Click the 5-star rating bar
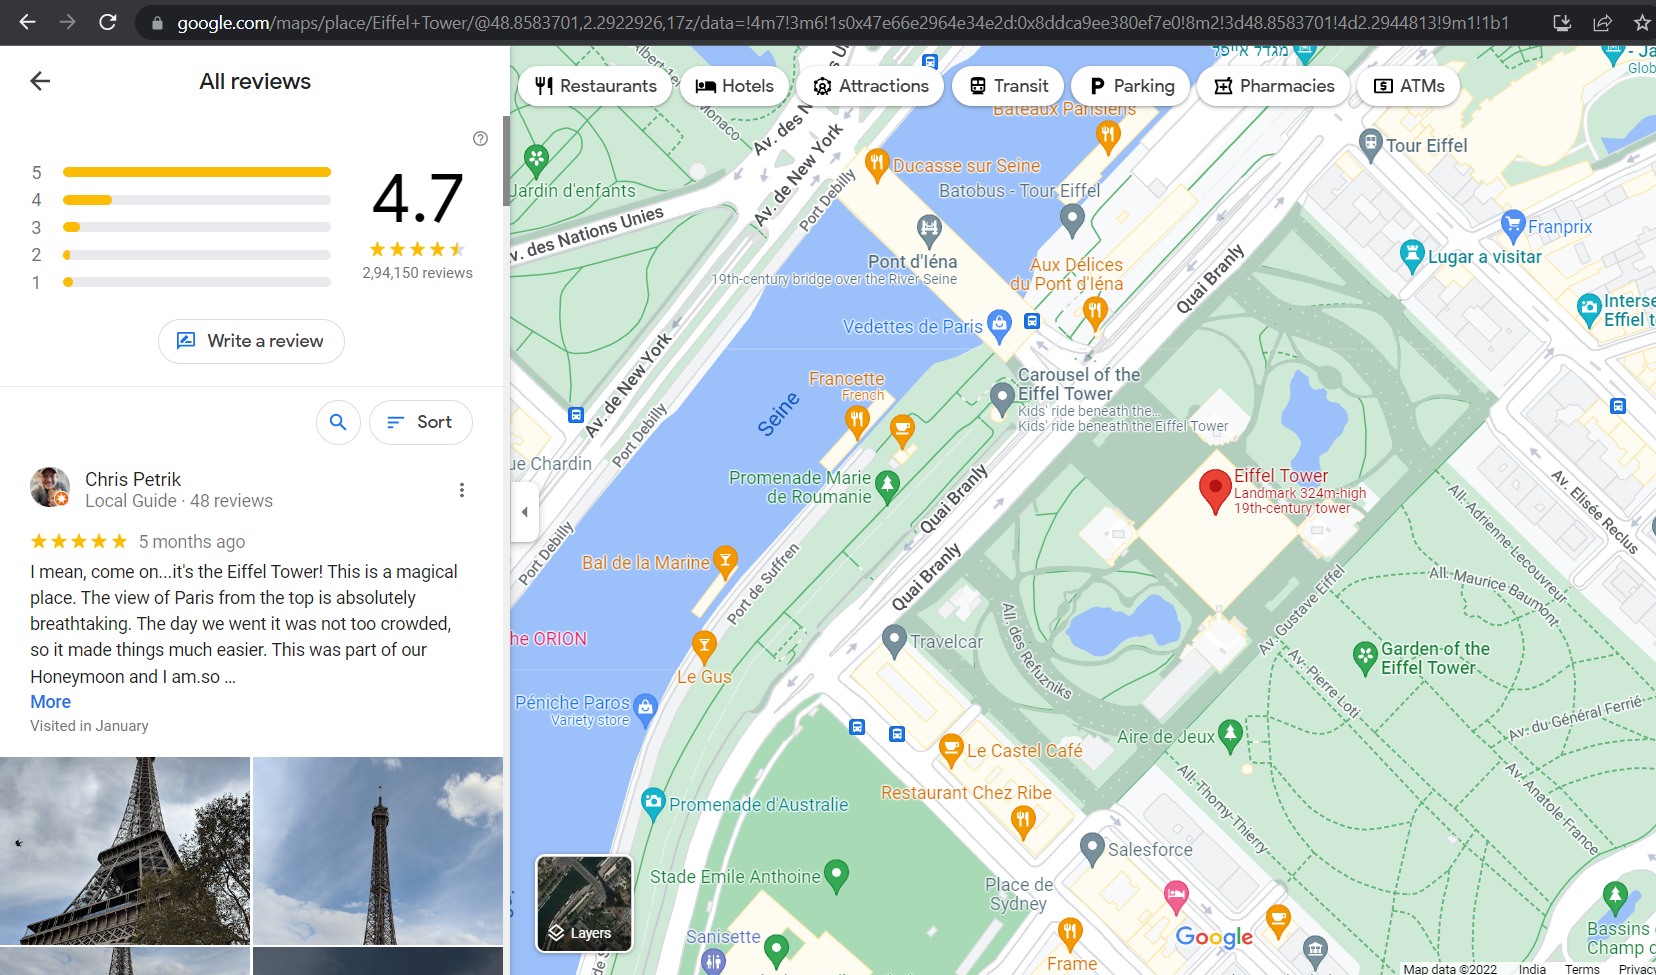This screenshot has width=1656, height=975. (x=196, y=172)
